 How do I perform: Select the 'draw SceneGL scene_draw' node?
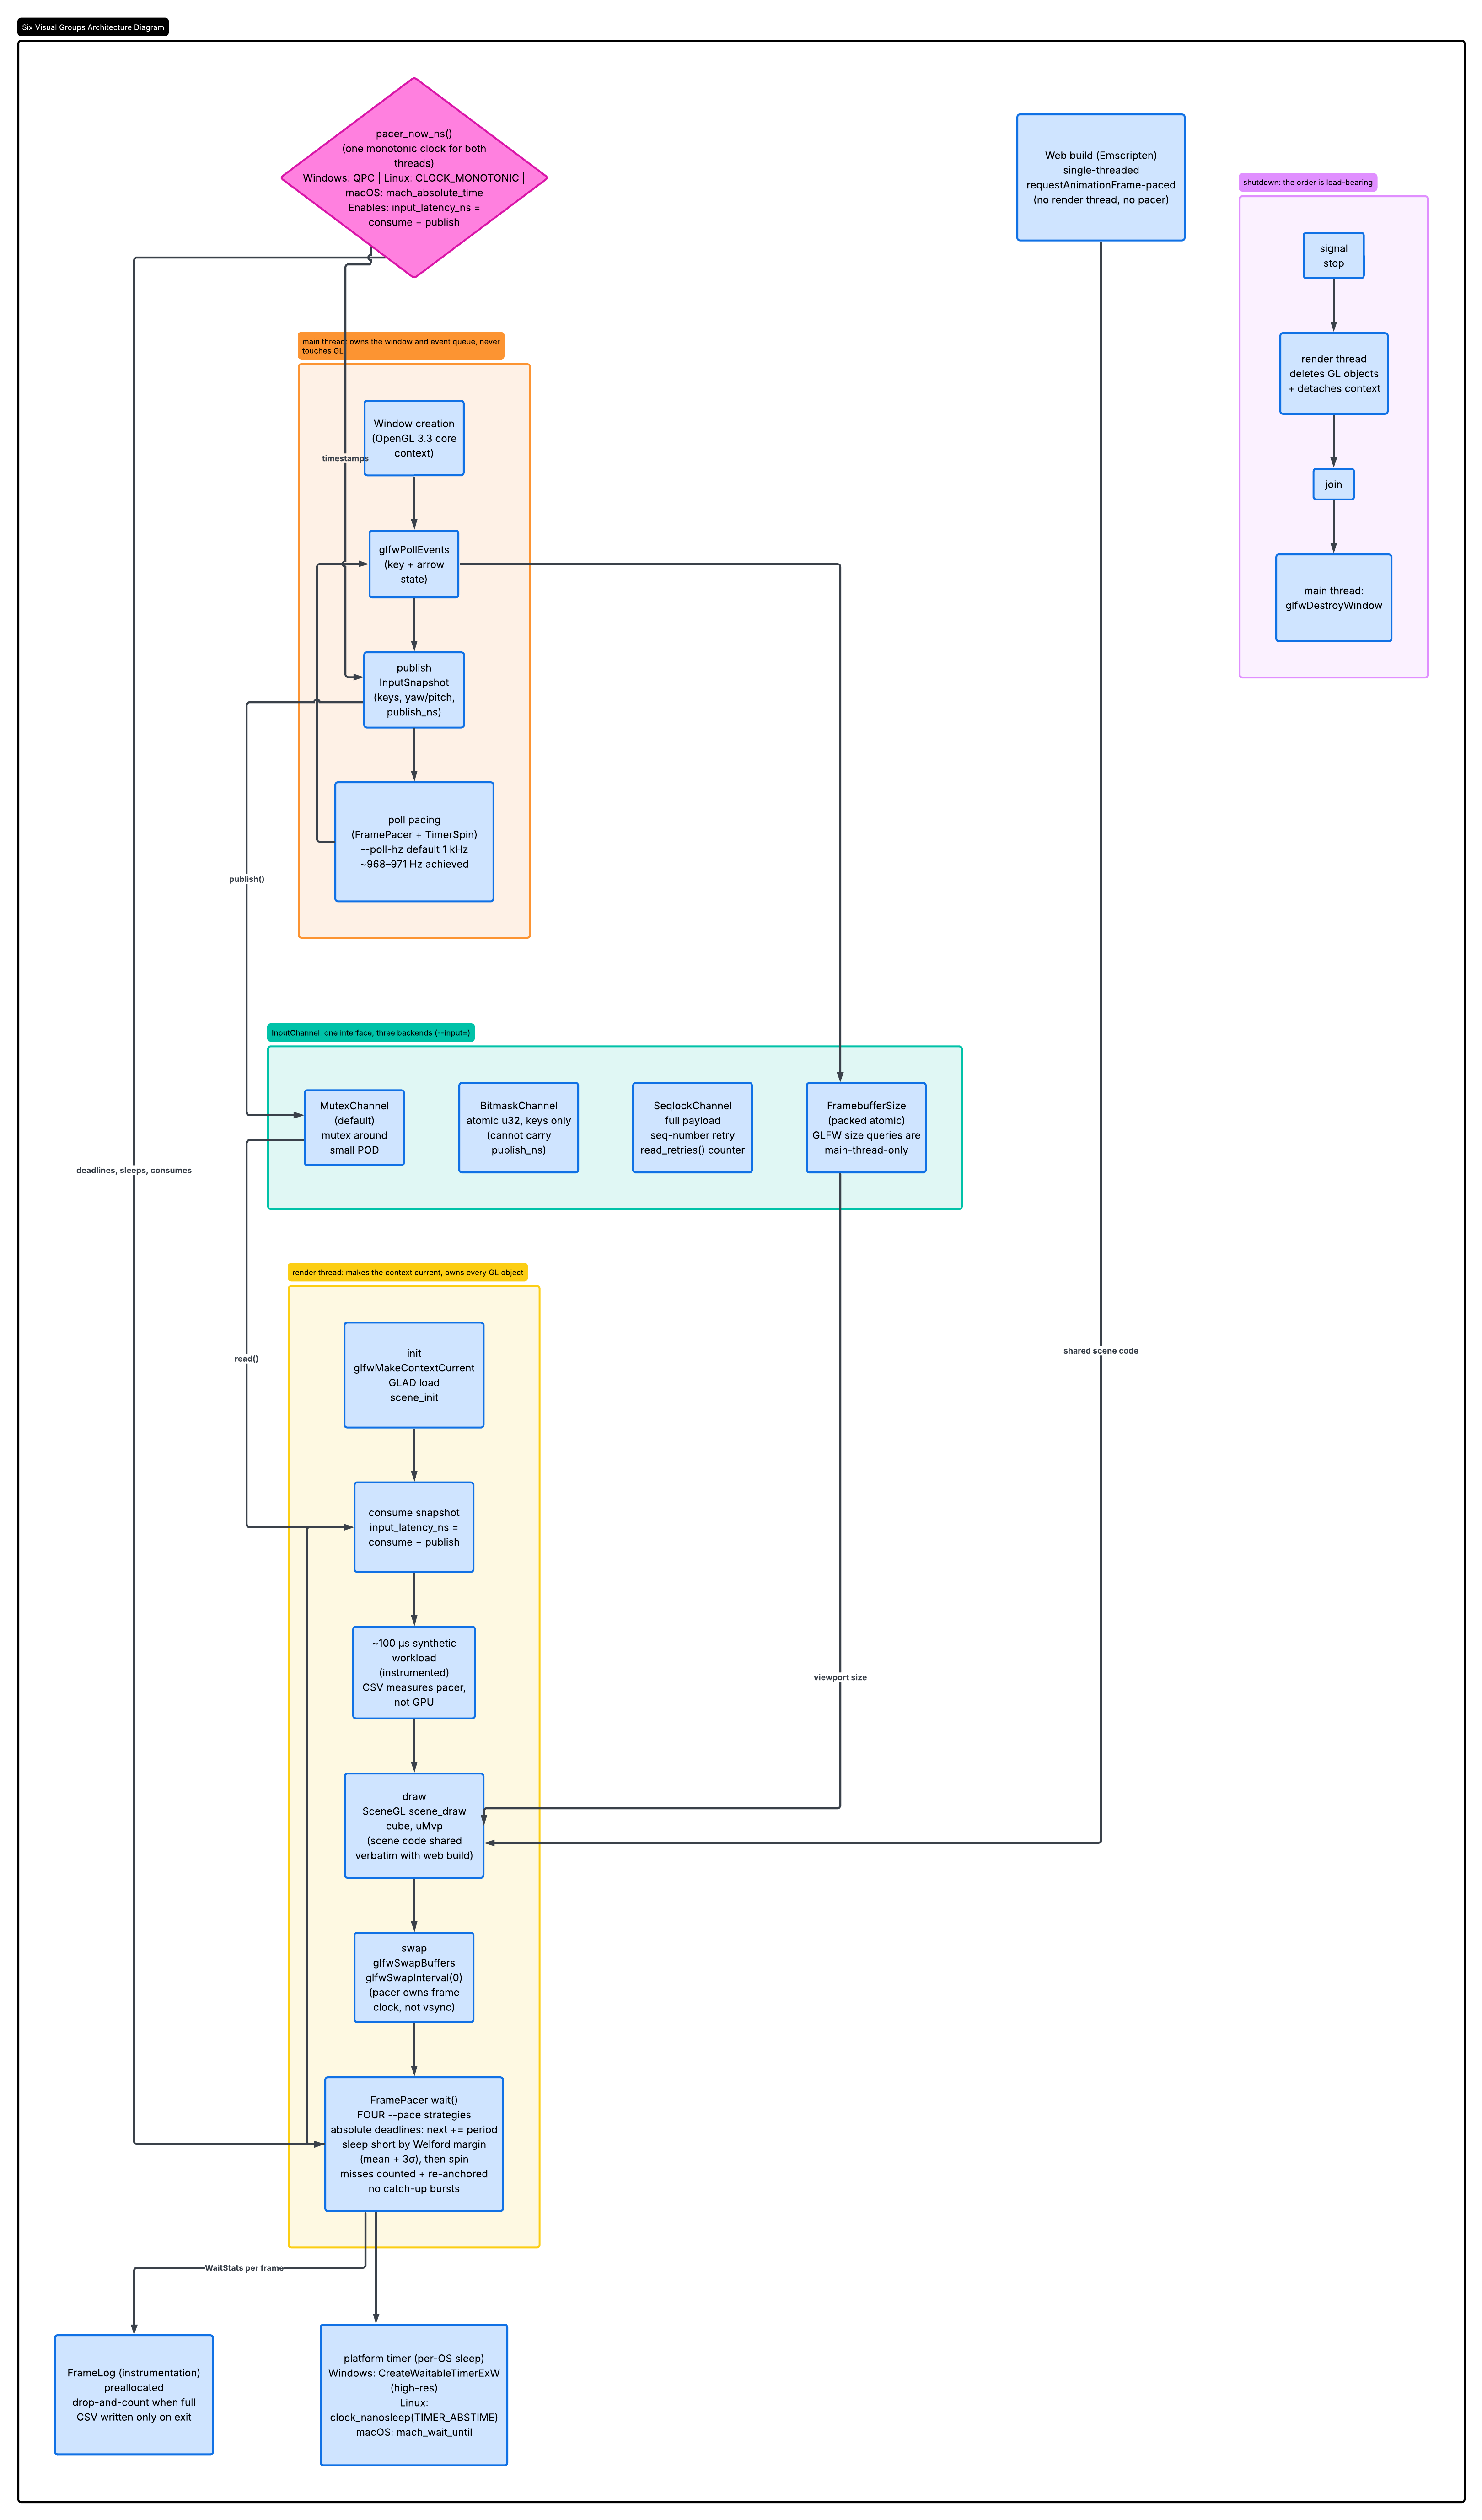click(x=414, y=1826)
